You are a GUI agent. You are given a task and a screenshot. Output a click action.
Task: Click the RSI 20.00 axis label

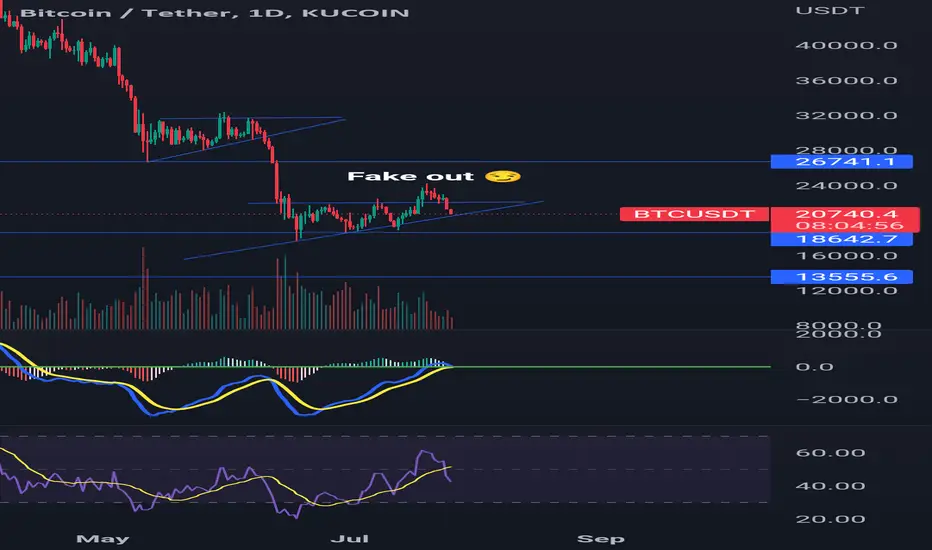coord(830,520)
